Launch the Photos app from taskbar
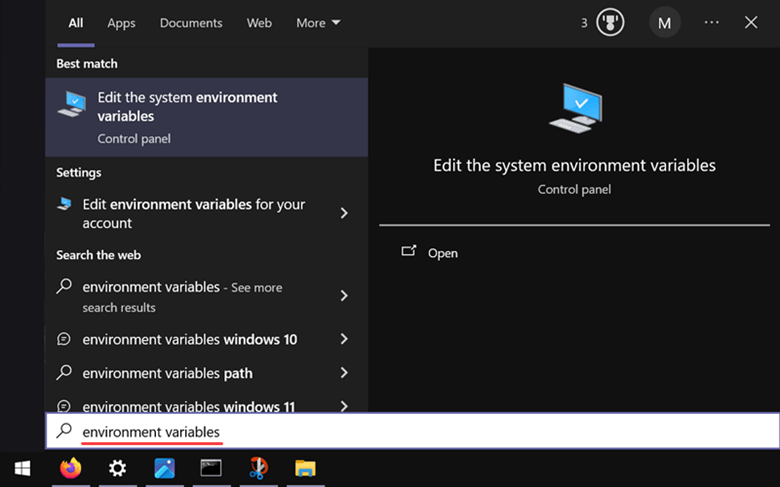The height and width of the screenshot is (487, 780). click(x=165, y=468)
